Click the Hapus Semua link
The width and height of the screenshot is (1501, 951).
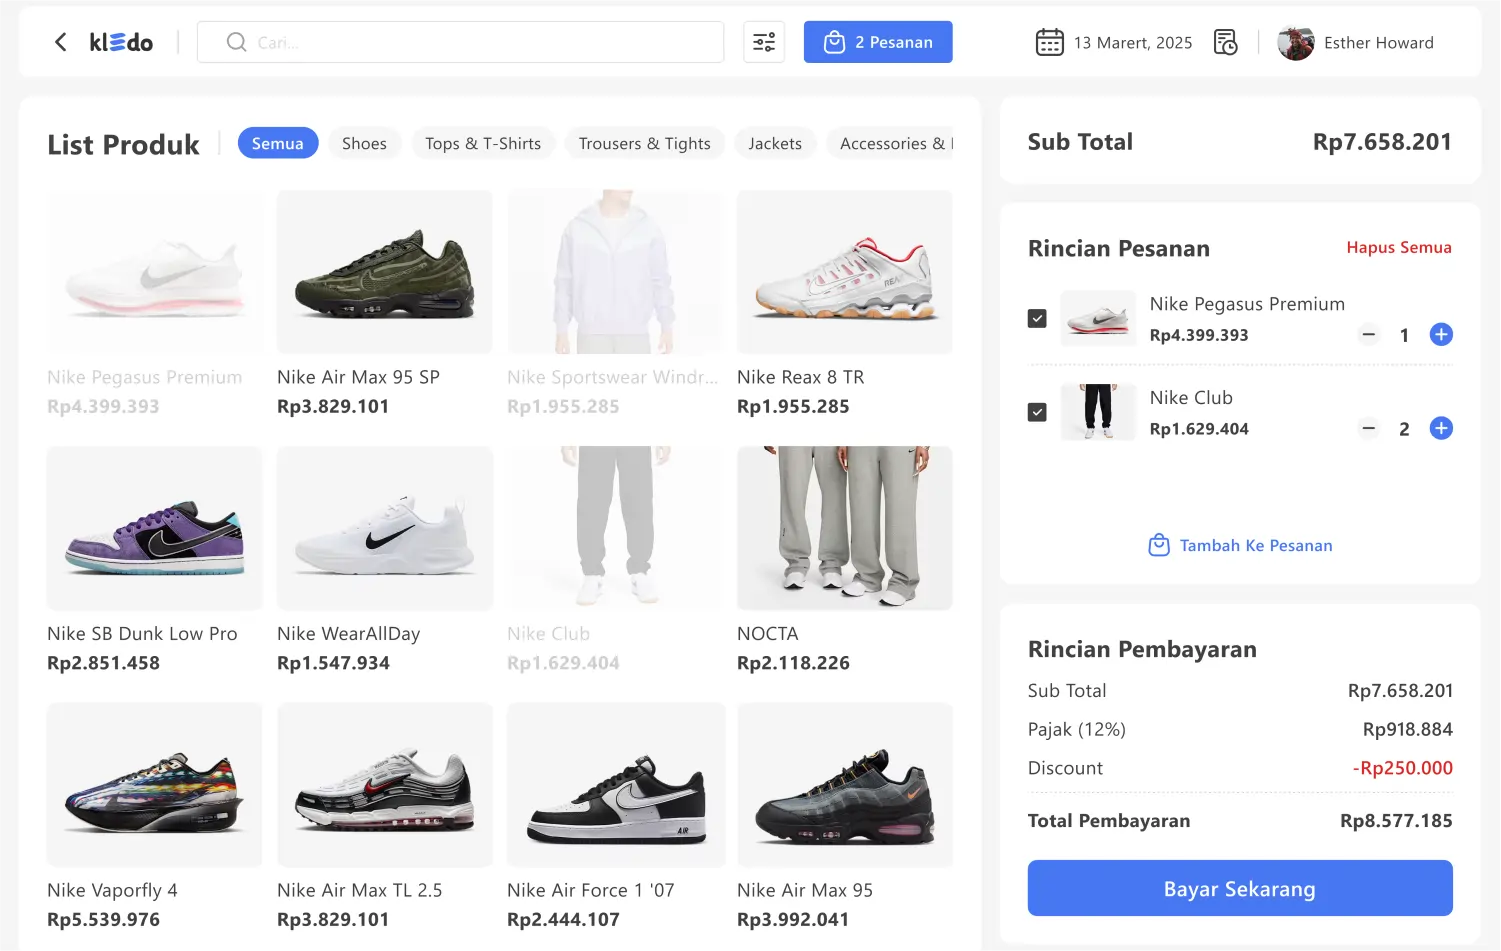point(1399,247)
